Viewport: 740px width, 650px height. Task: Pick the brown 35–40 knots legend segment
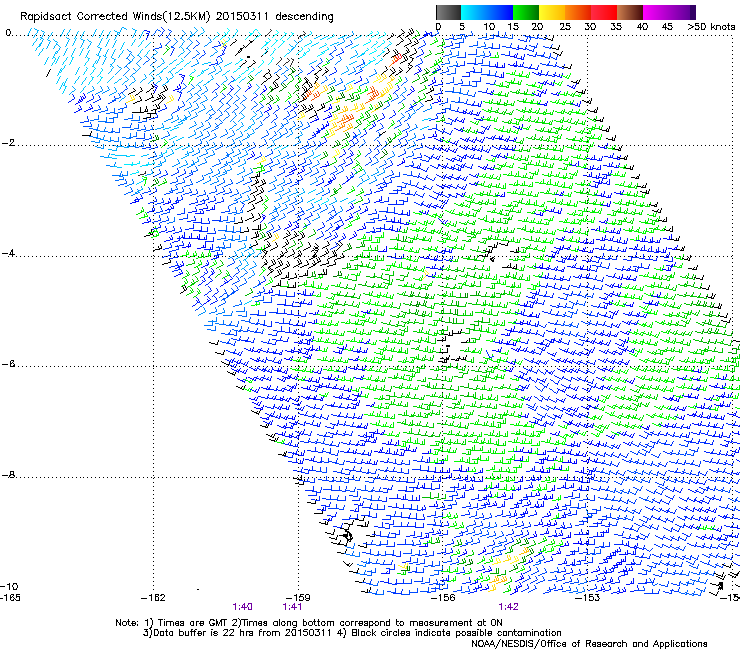[x=630, y=12]
